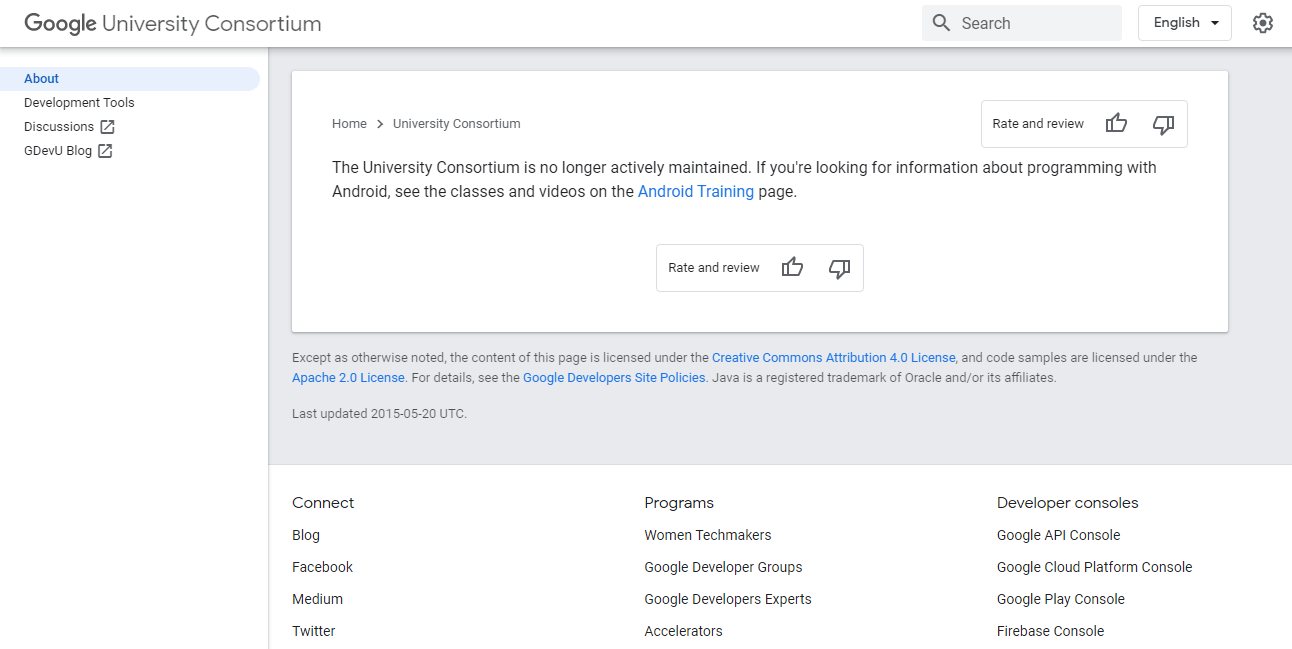The width and height of the screenshot is (1292, 649).
Task: Click the external link icon beside GDevU Blog
Action: tap(105, 151)
